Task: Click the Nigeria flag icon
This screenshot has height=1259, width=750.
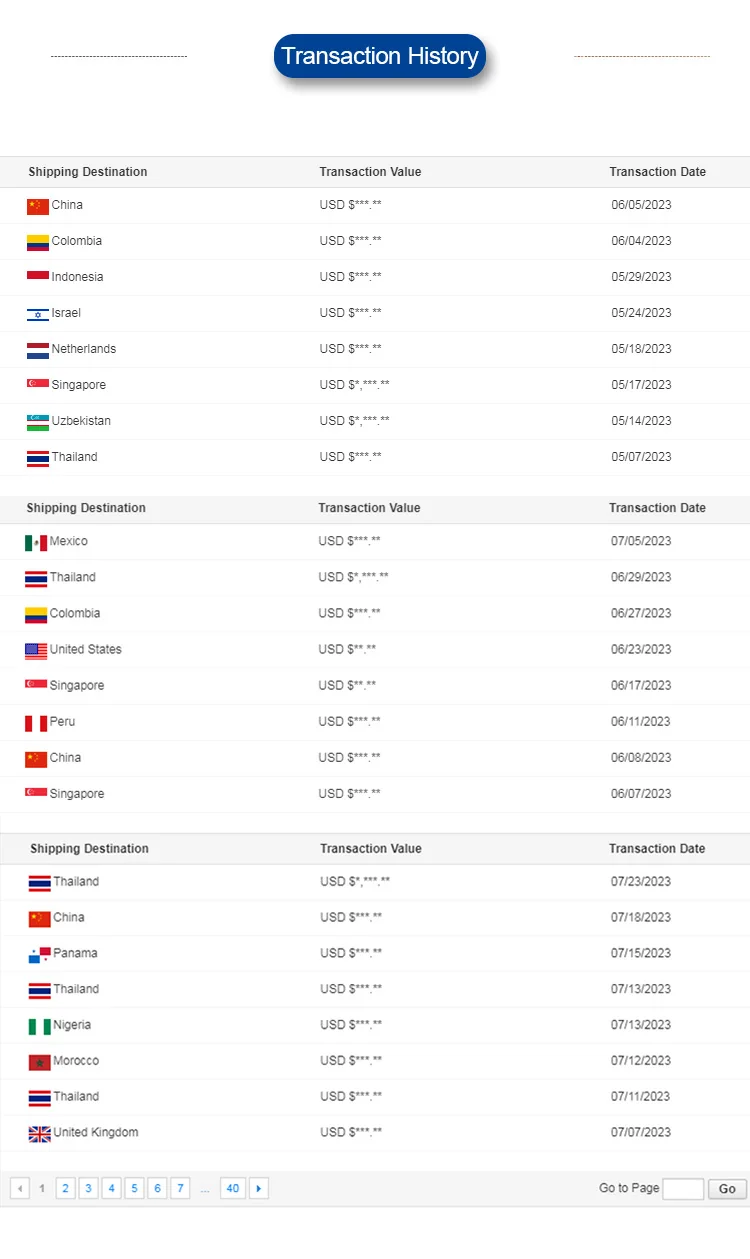Action: [40, 1026]
